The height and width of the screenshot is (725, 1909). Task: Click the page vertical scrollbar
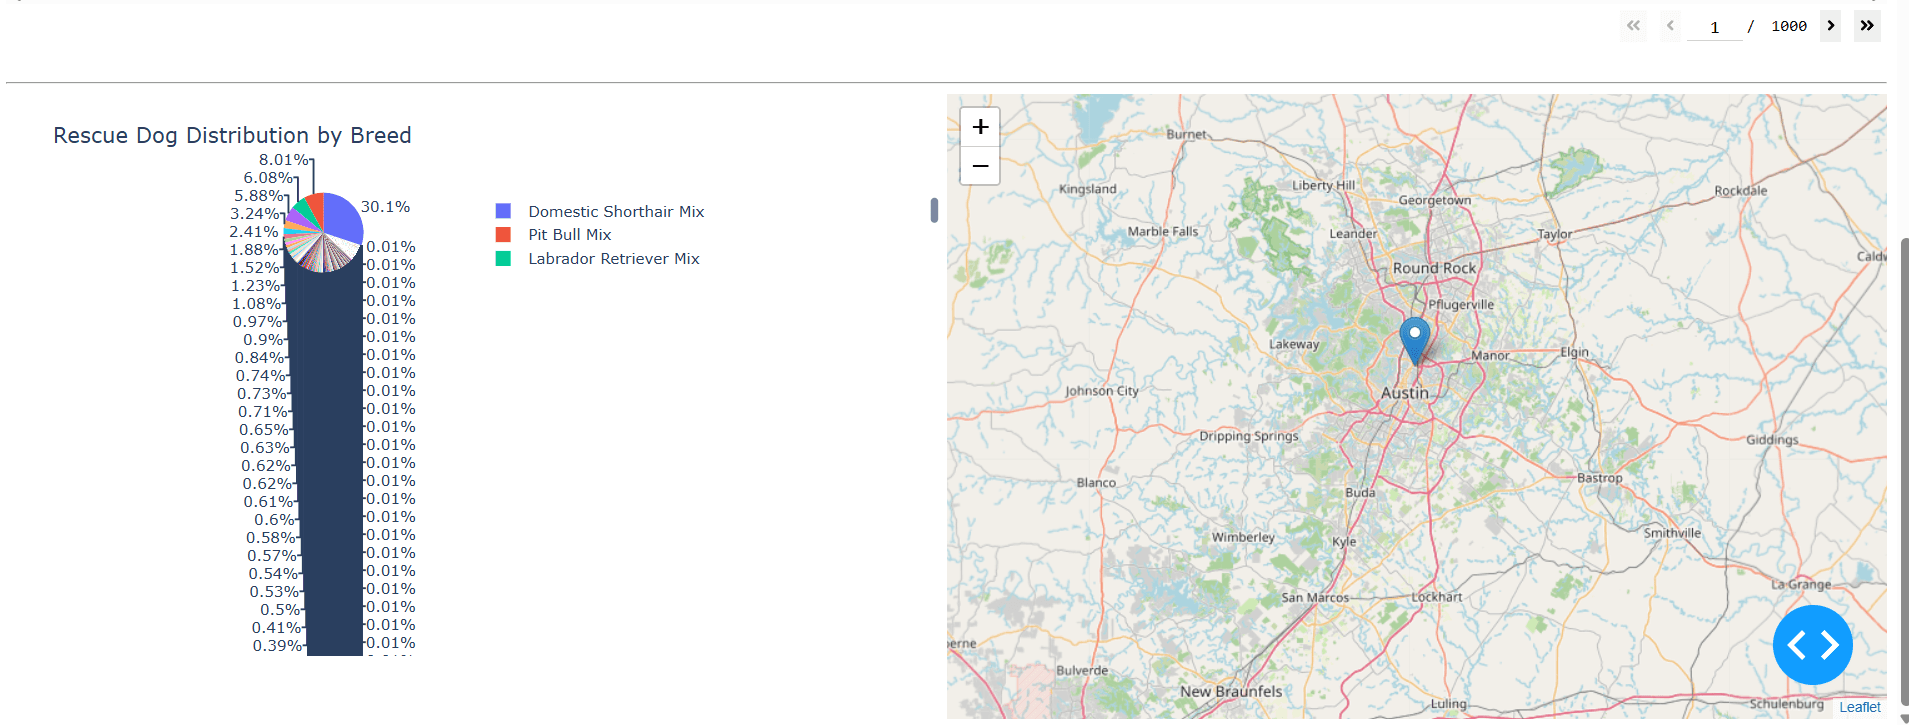click(1904, 470)
